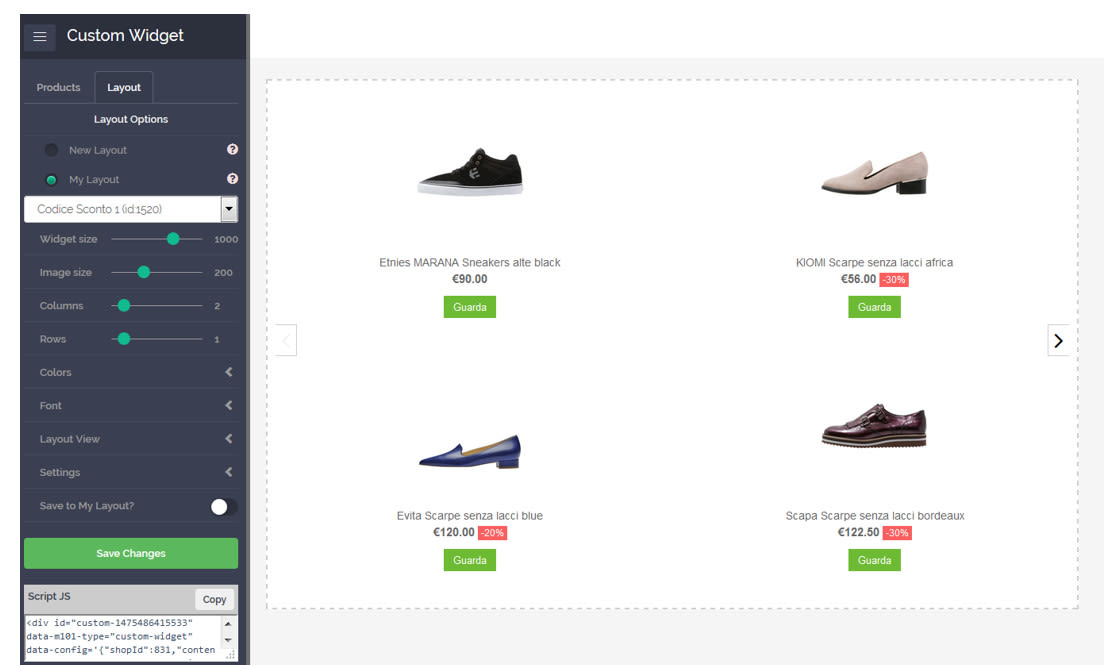
Task: Click the Image size value 200
Action: pyautogui.click(x=223, y=273)
